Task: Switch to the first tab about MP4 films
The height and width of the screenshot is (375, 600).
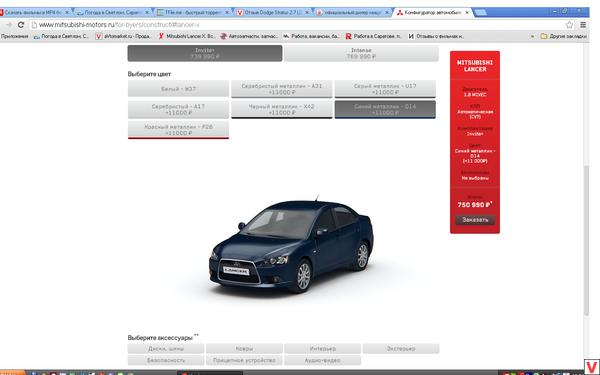Action: (x=34, y=12)
